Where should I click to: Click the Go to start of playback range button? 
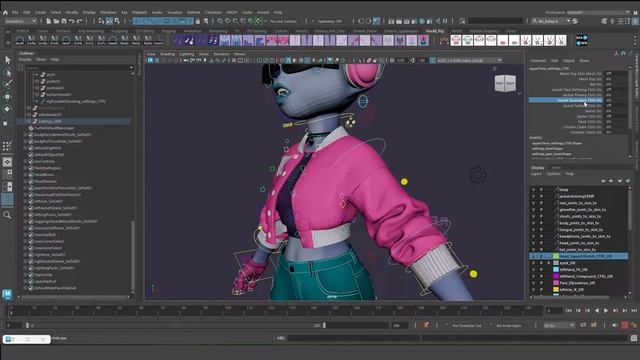[569, 311]
